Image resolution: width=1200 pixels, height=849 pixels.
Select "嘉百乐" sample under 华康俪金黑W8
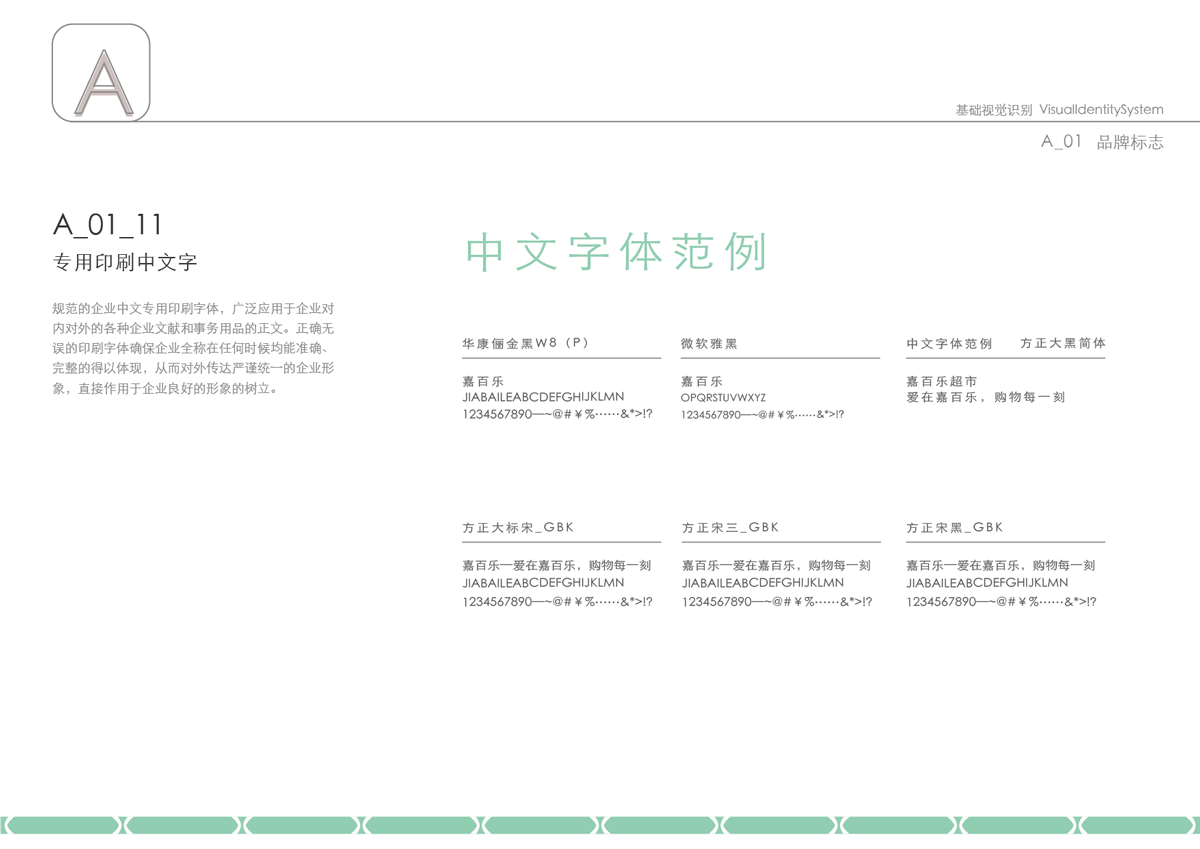(x=483, y=381)
